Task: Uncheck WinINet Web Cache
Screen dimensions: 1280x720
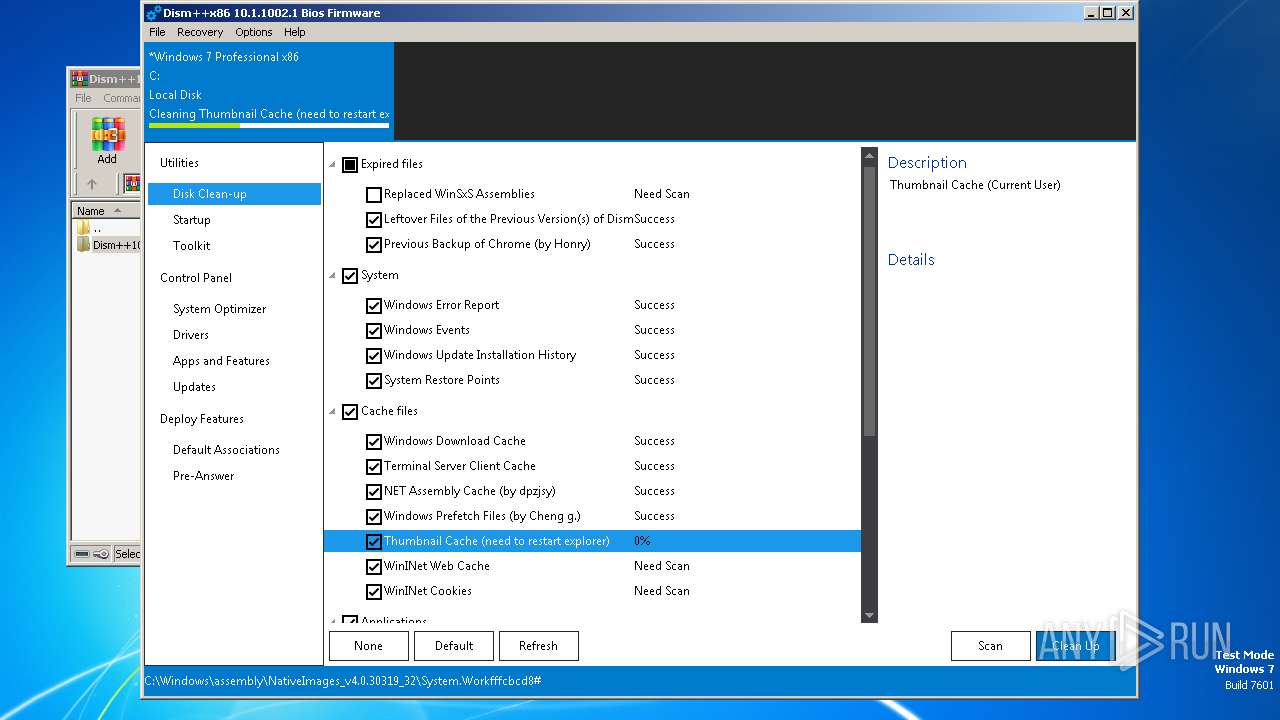Action: tap(374, 567)
